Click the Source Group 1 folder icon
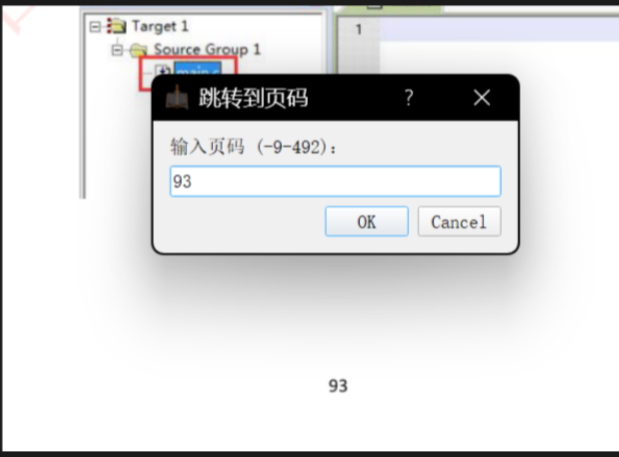Image resolution: width=619 pixels, height=457 pixels. (139, 50)
